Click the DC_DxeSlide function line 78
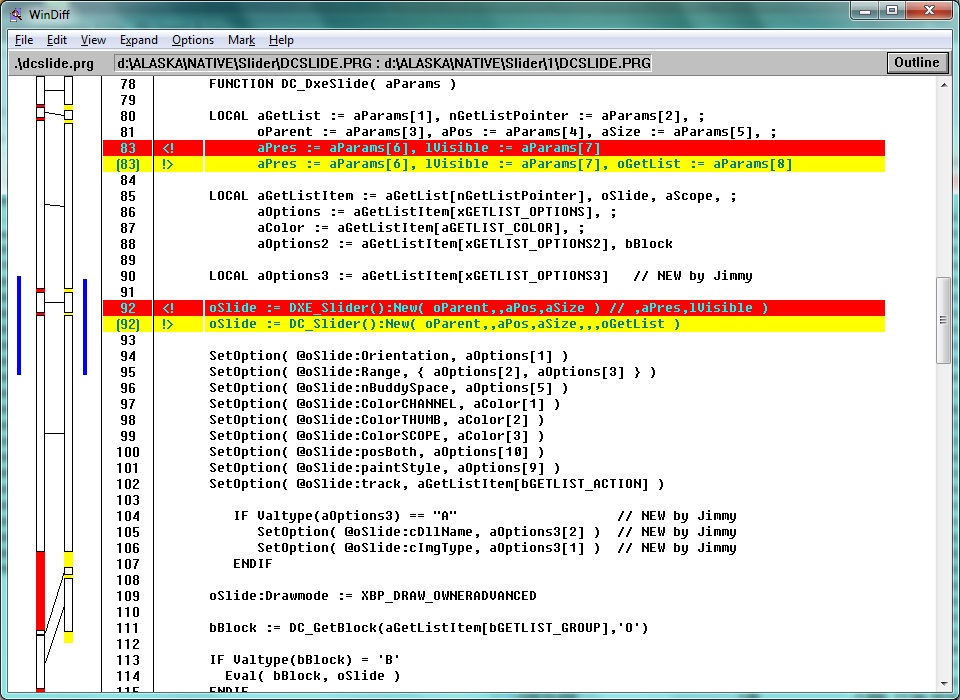The image size is (960, 700). [332, 84]
